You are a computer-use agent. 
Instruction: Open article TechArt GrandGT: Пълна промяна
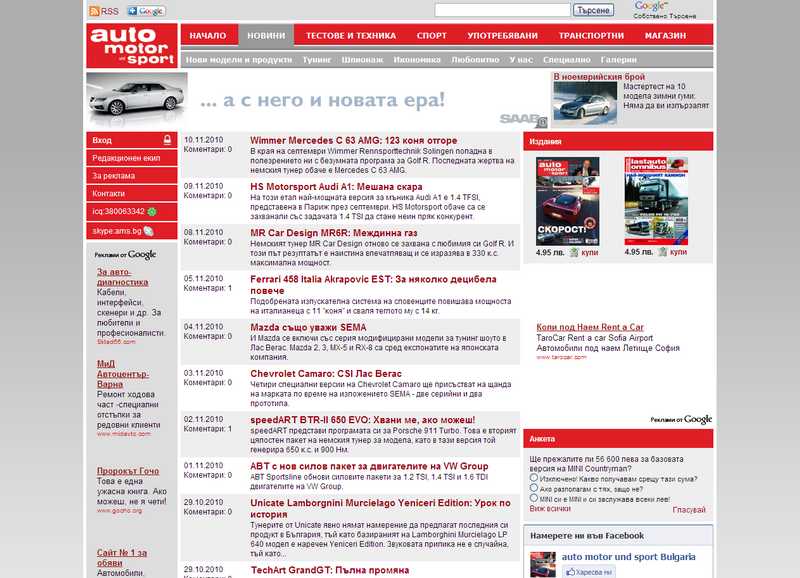[330, 570]
